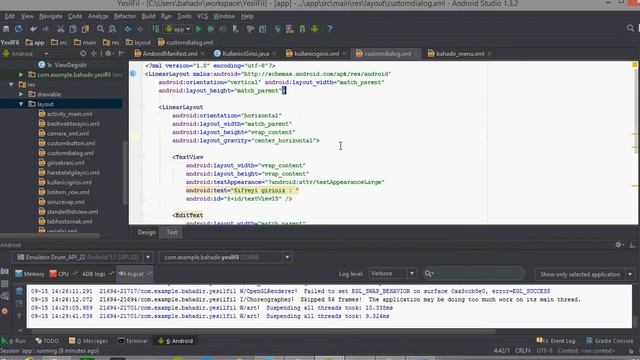
Task: Click the Attach debugger to process icon
Action: point(236,29)
